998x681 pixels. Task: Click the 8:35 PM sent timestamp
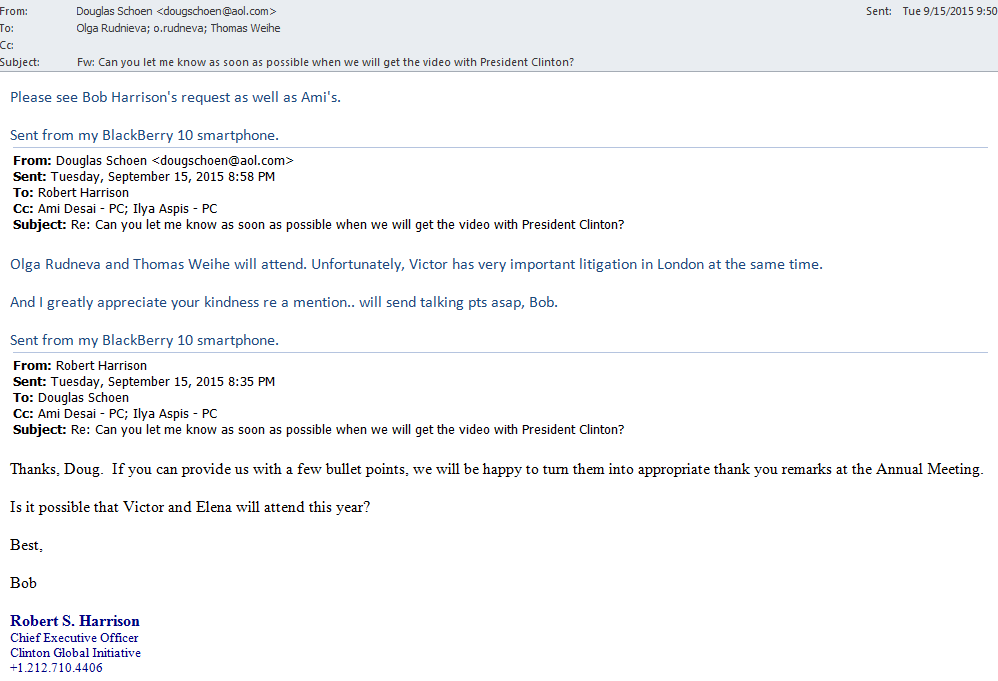coord(162,382)
